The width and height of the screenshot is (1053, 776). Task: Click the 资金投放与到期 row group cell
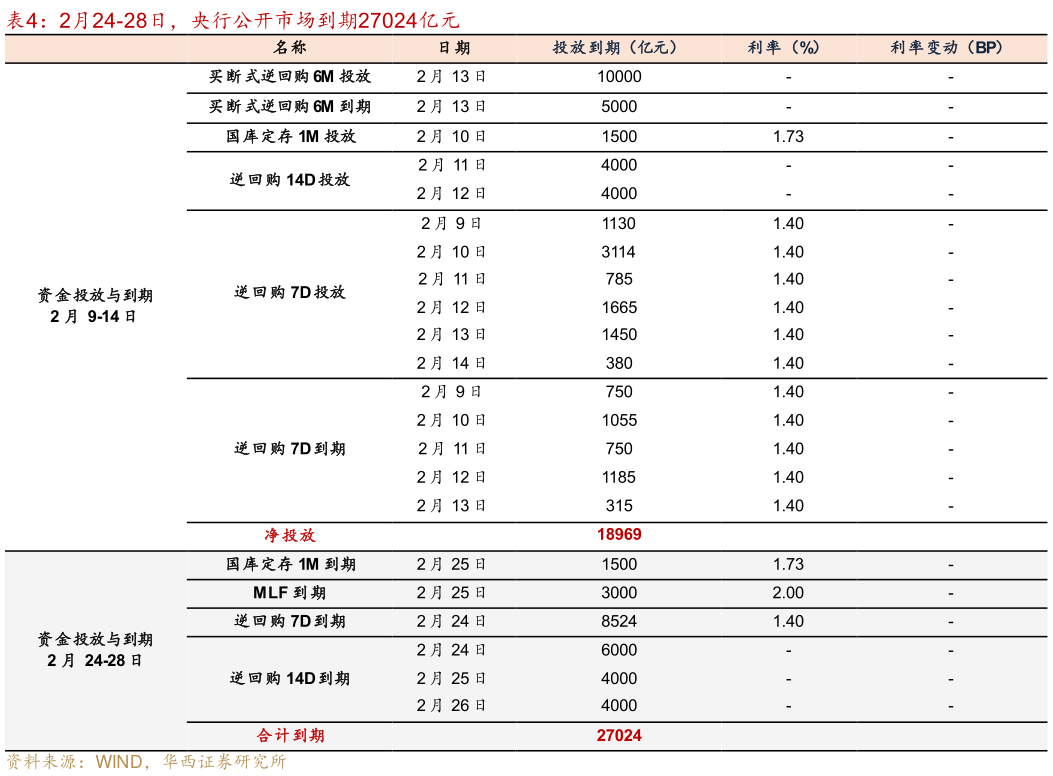point(95,650)
